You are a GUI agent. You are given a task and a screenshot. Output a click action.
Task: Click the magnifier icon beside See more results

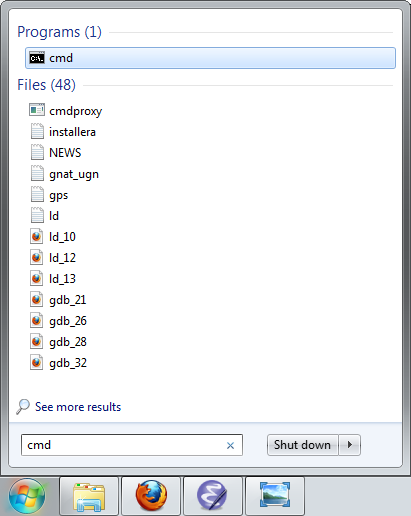(x=23, y=407)
